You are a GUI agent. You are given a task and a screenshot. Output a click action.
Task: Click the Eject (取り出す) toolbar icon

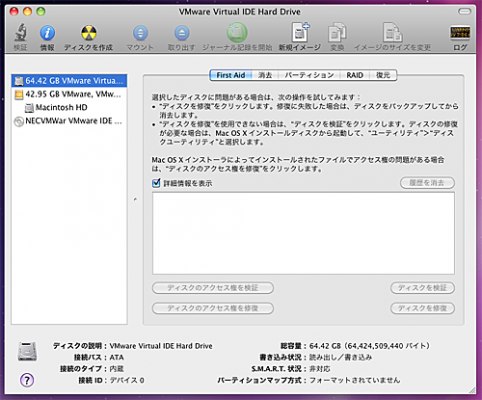click(x=182, y=33)
